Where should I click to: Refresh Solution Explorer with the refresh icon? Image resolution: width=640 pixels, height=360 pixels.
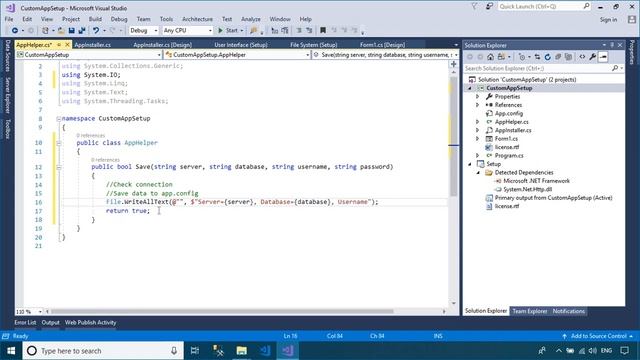click(548, 57)
